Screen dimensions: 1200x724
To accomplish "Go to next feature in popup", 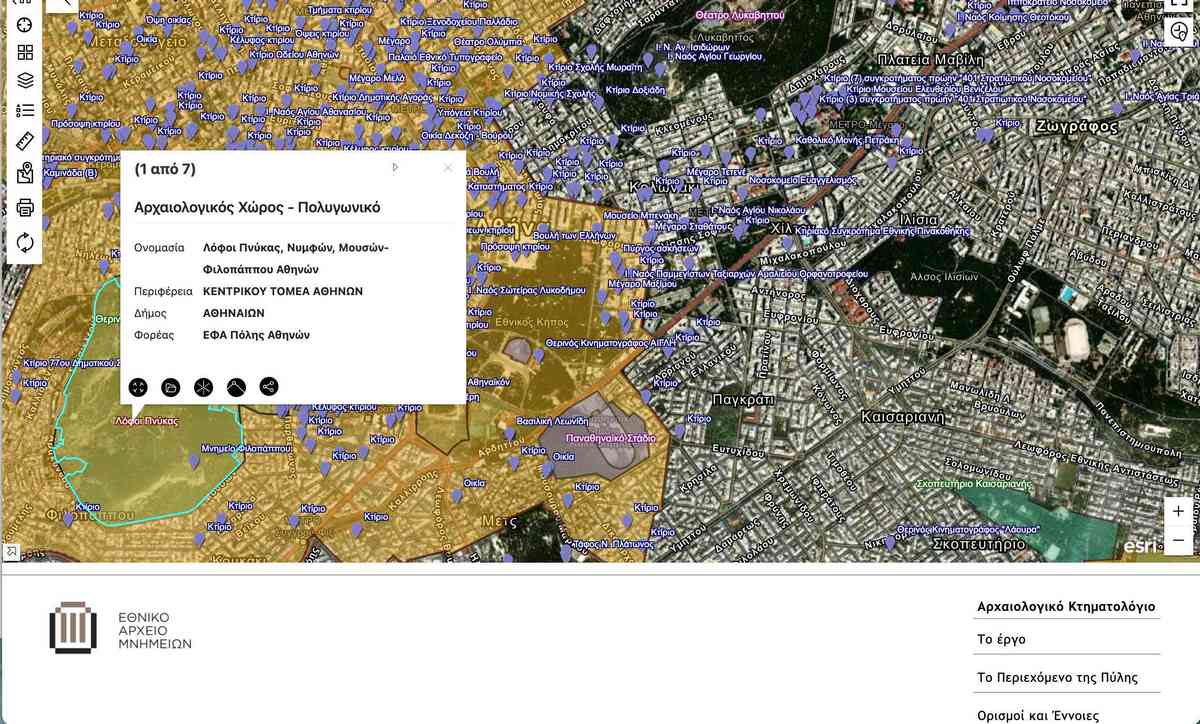I will coord(395,168).
